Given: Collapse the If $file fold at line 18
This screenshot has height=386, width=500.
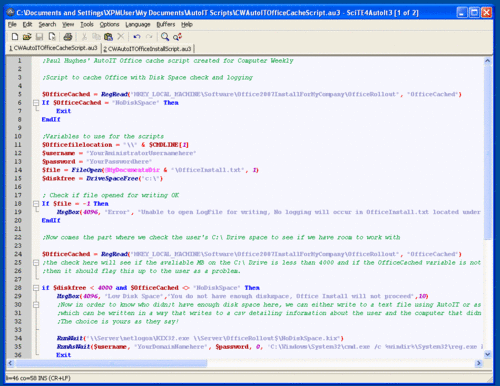Looking at the screenshot, I should coord(36,204).
